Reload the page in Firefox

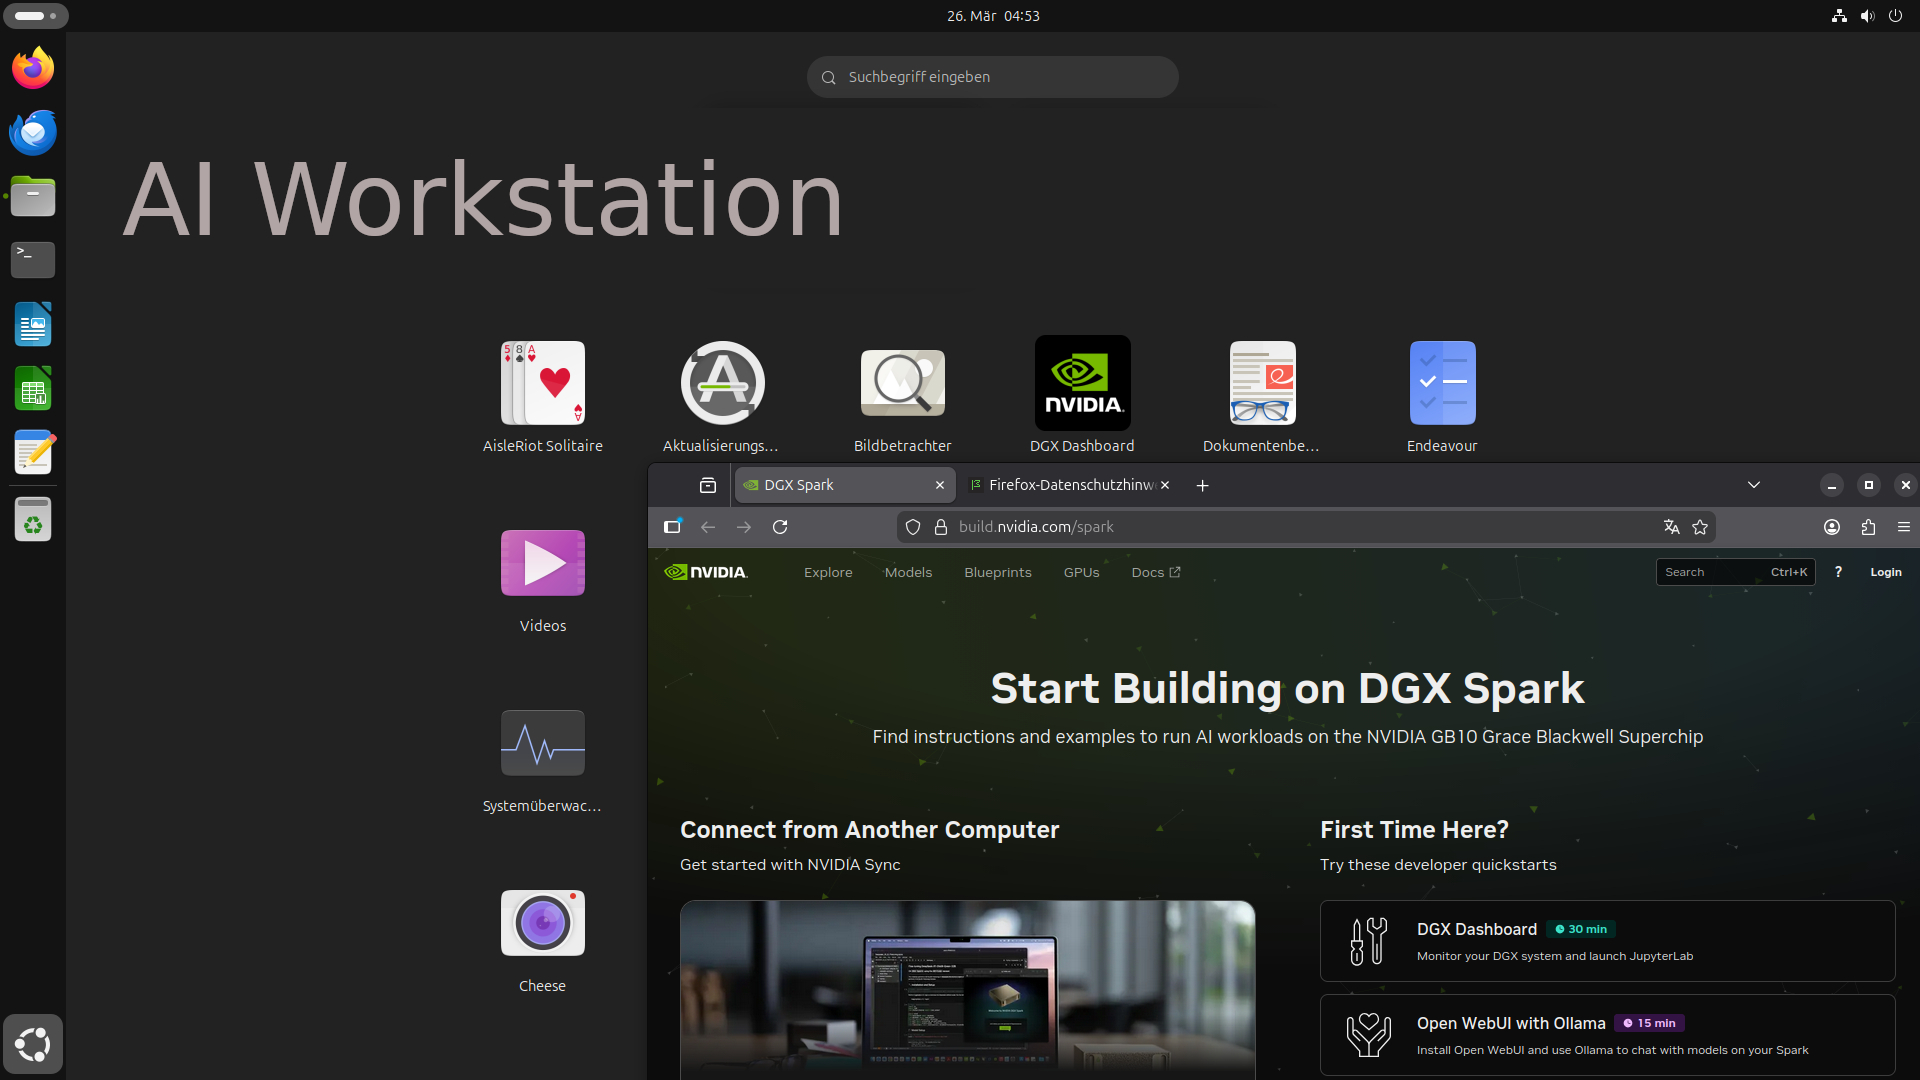click(x=780, y=527)
